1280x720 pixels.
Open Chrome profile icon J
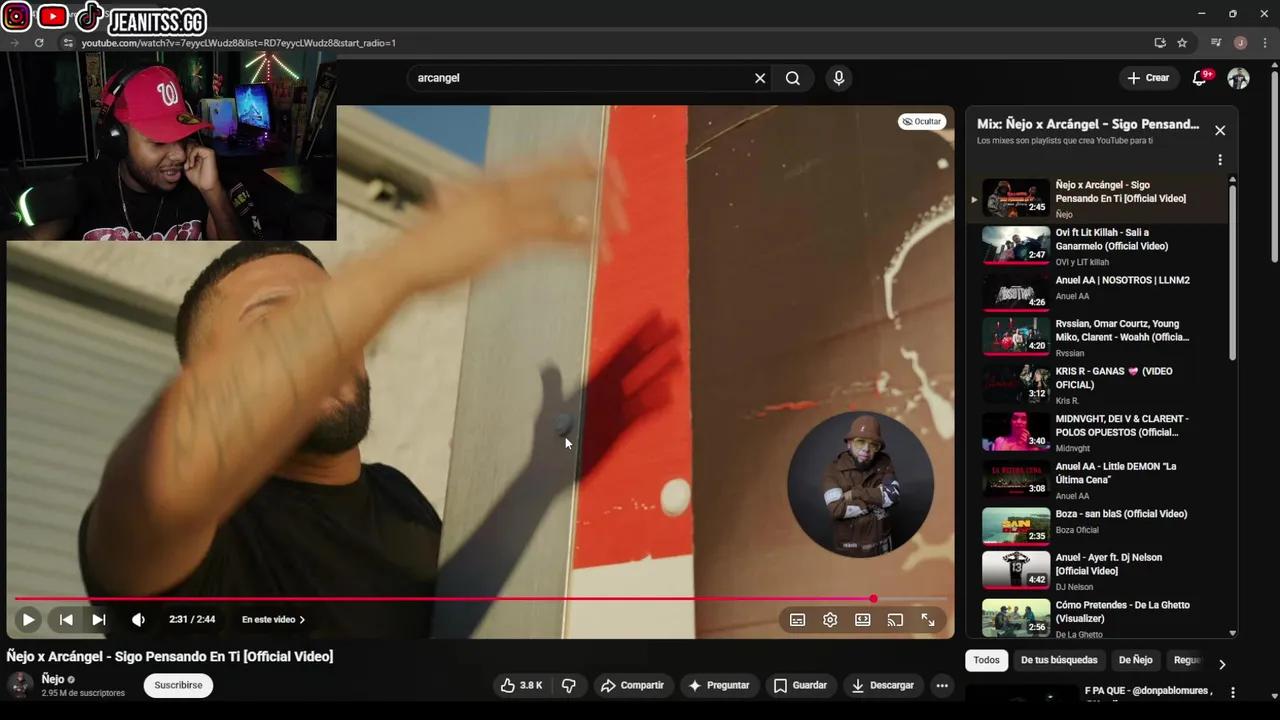[1240, 43]
